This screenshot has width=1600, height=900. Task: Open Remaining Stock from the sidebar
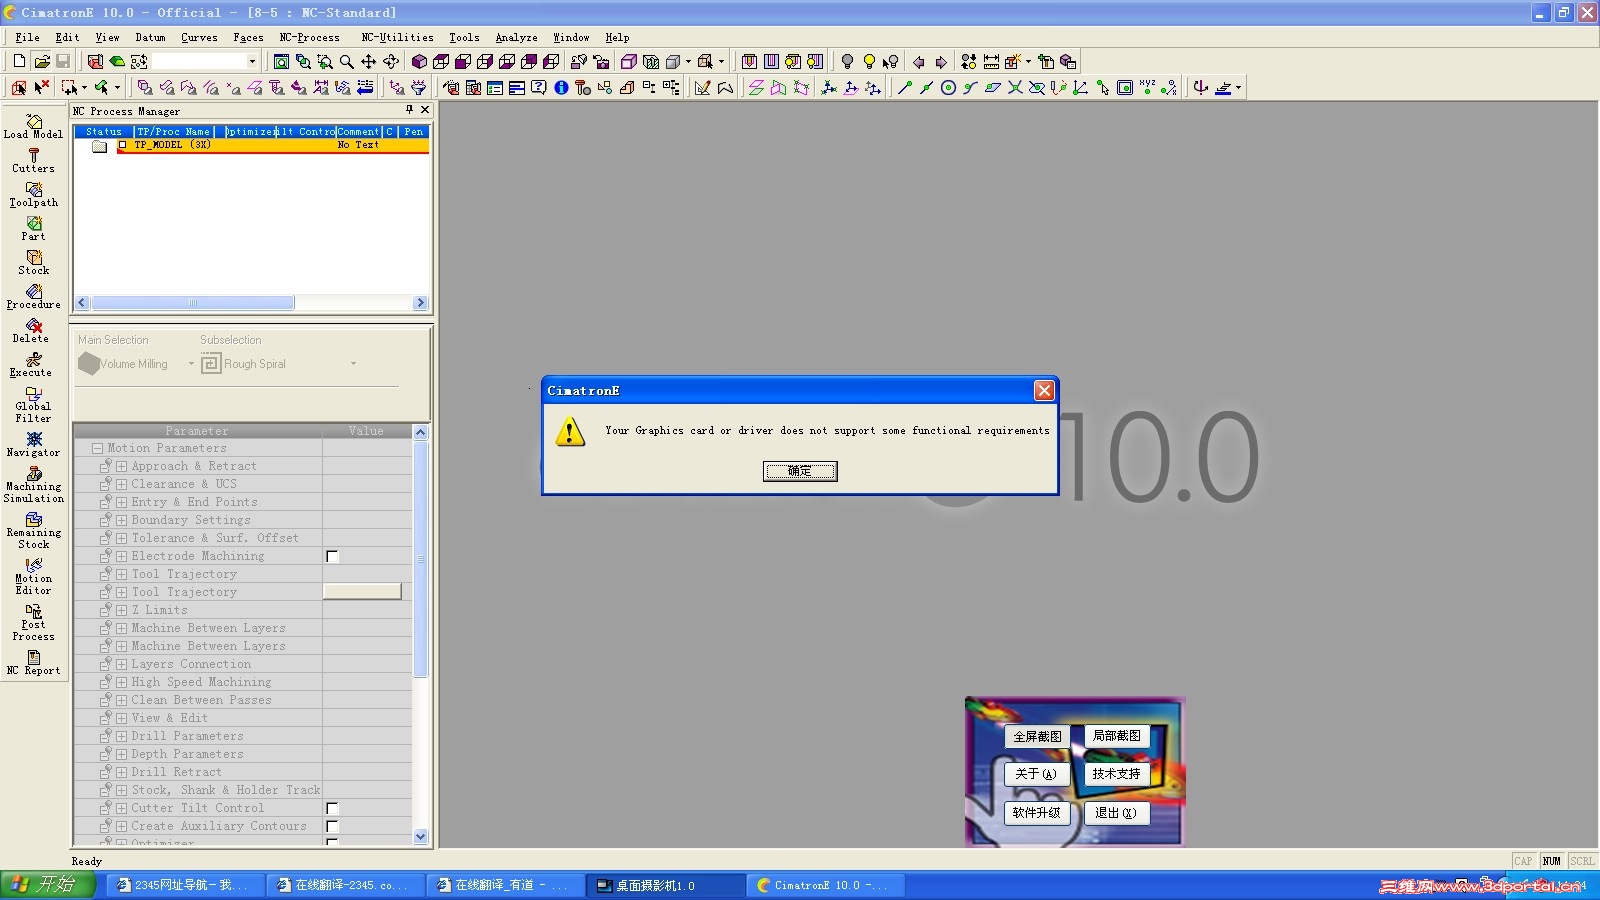(x=33, y=530)
